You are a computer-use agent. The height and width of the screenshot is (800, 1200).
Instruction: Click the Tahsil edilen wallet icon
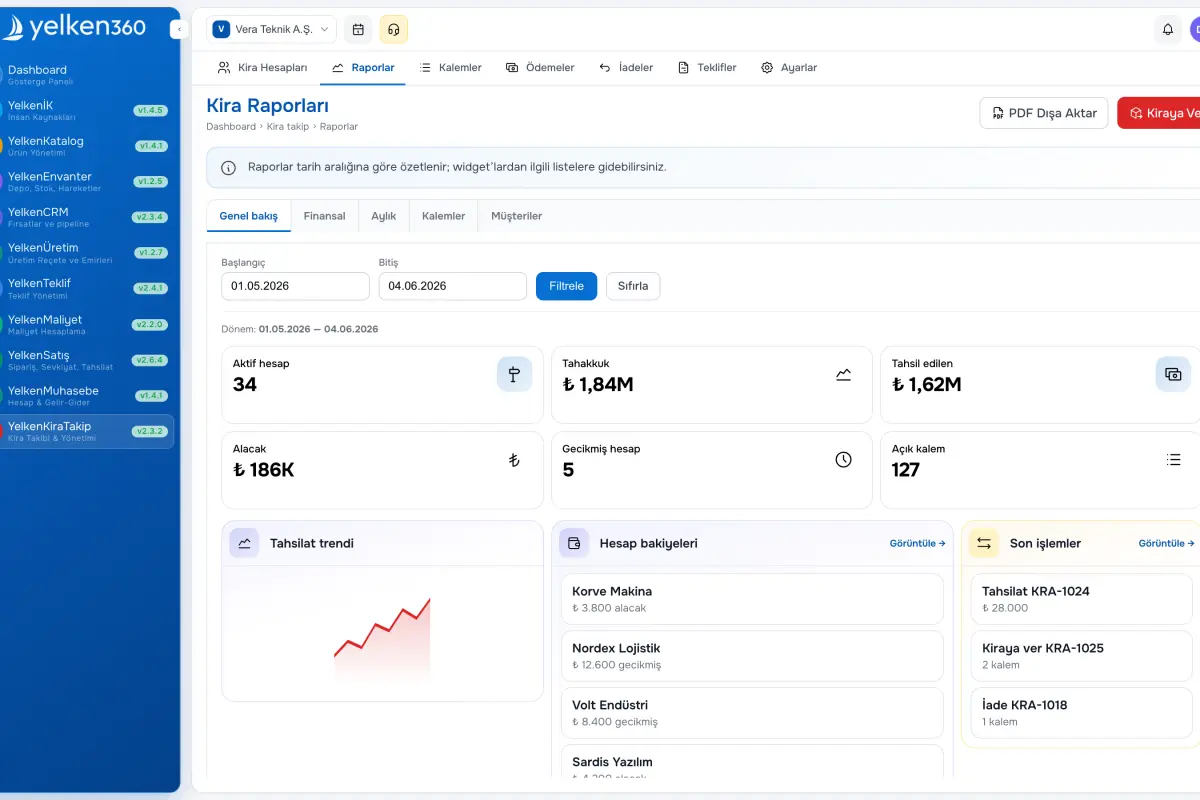1174,374
